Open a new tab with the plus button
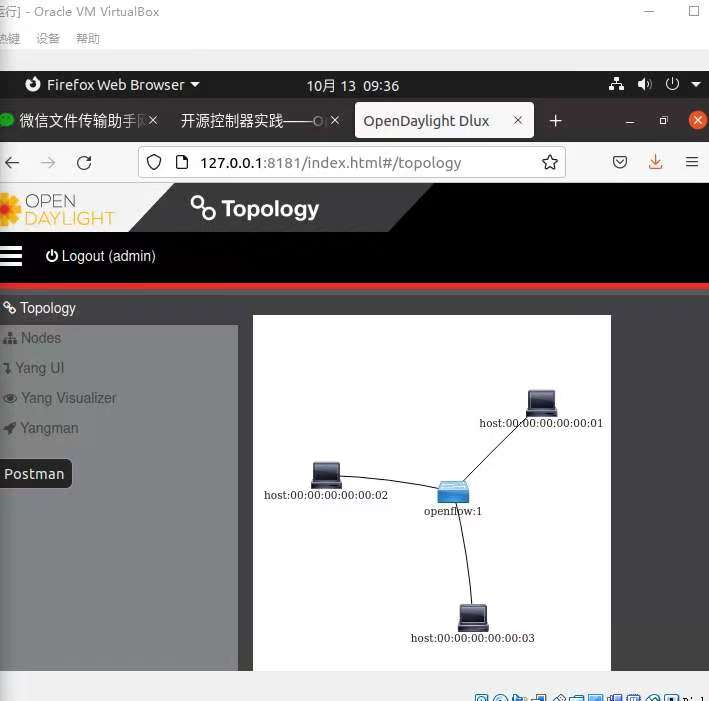 [x=556, y=121]
